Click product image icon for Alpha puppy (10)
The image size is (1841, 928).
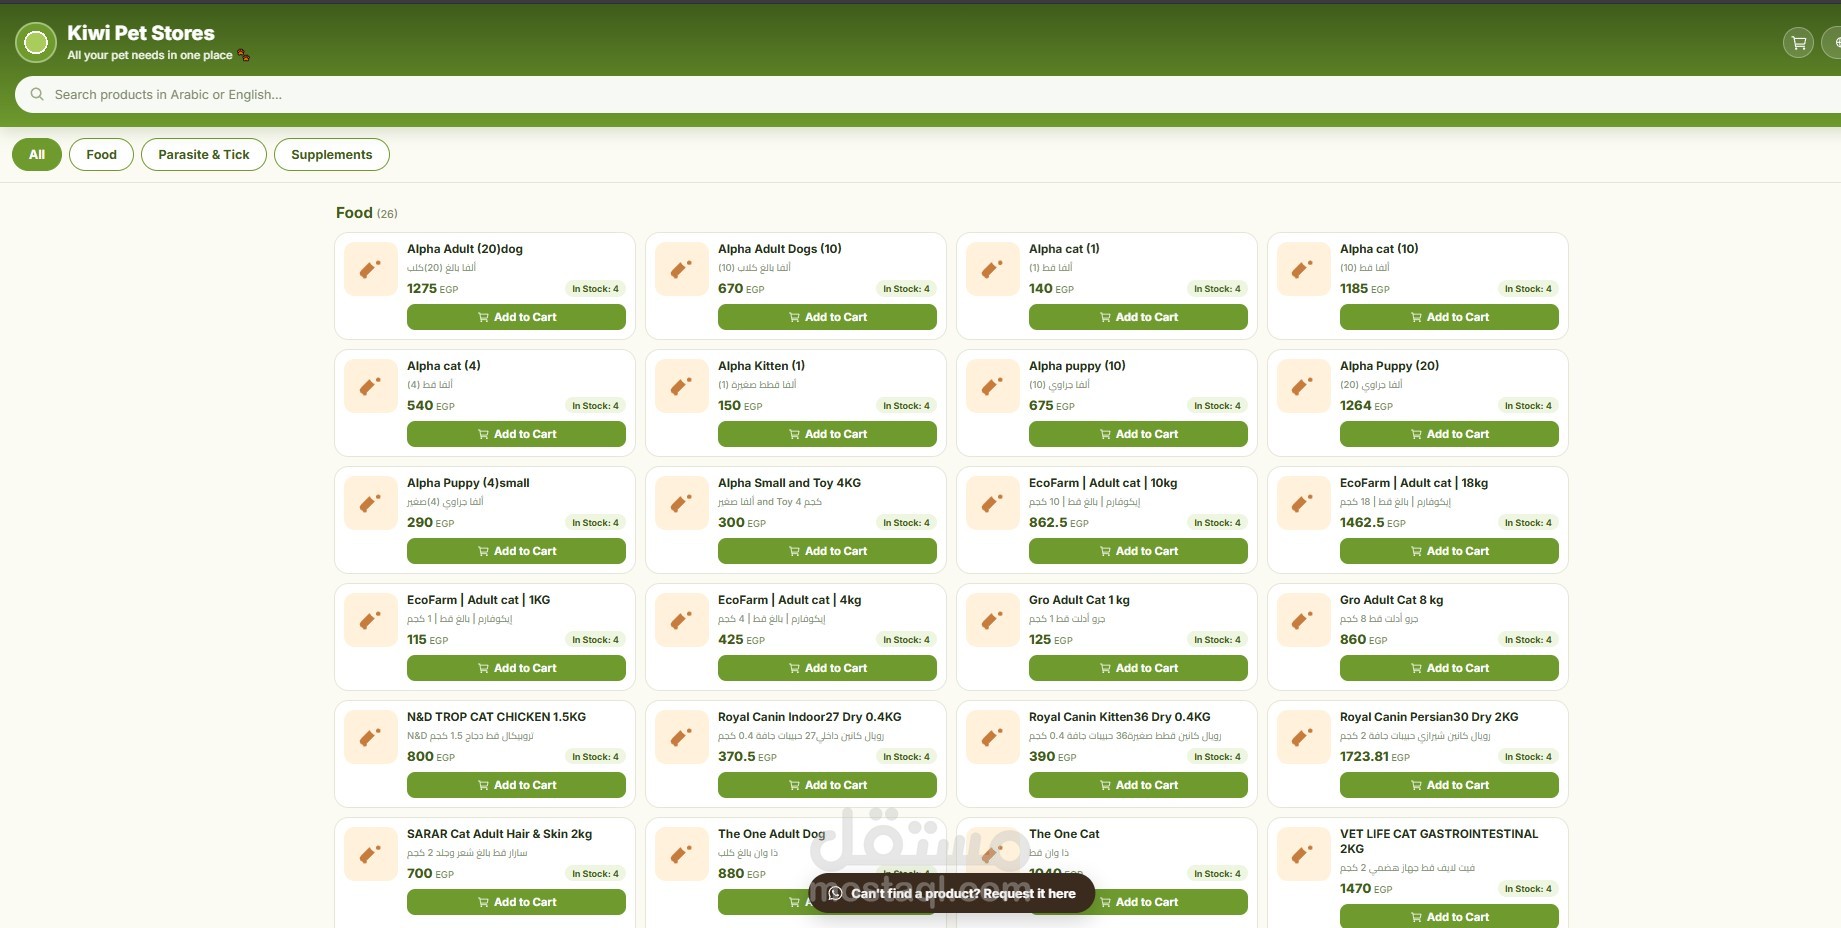point(992,386)
